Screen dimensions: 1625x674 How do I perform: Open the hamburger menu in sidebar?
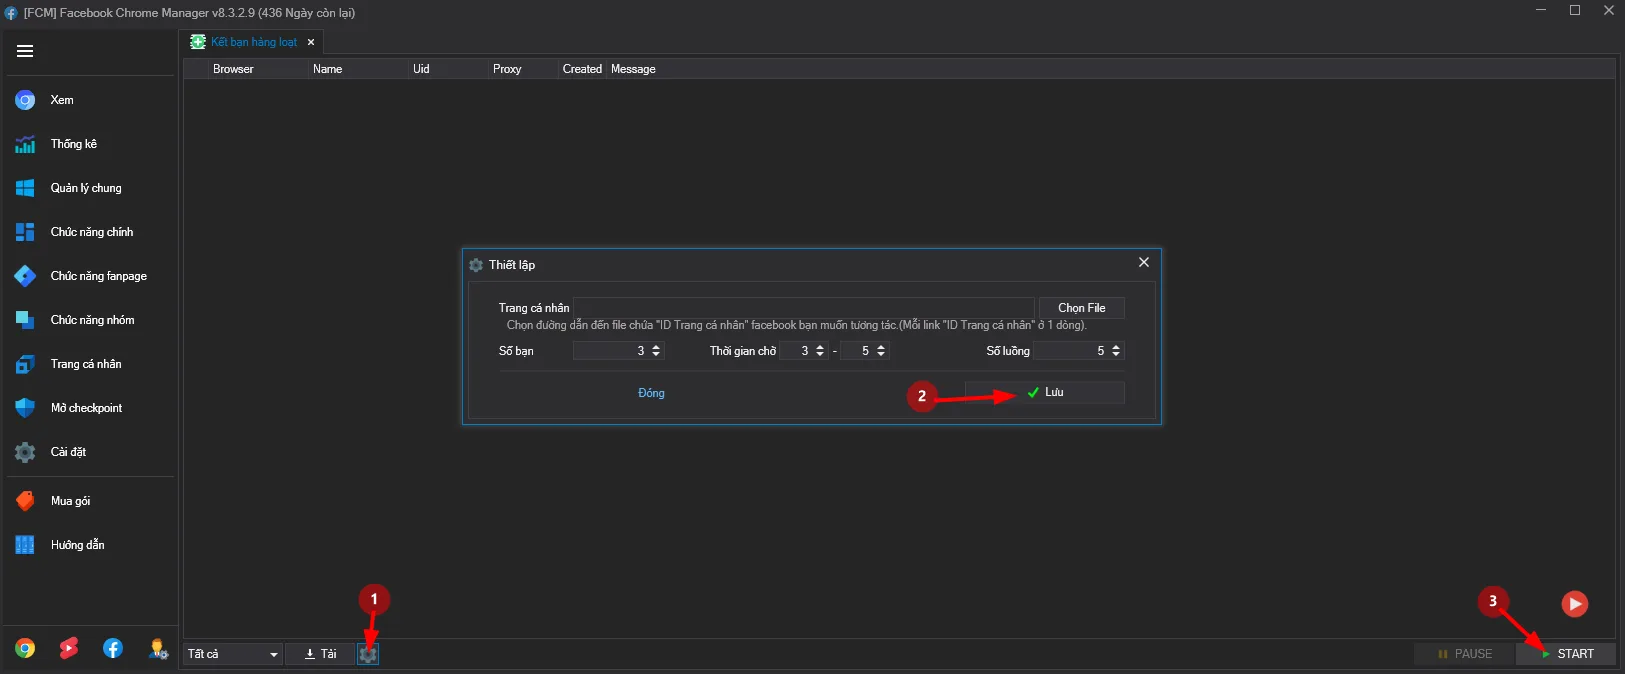tap(25, 51)
